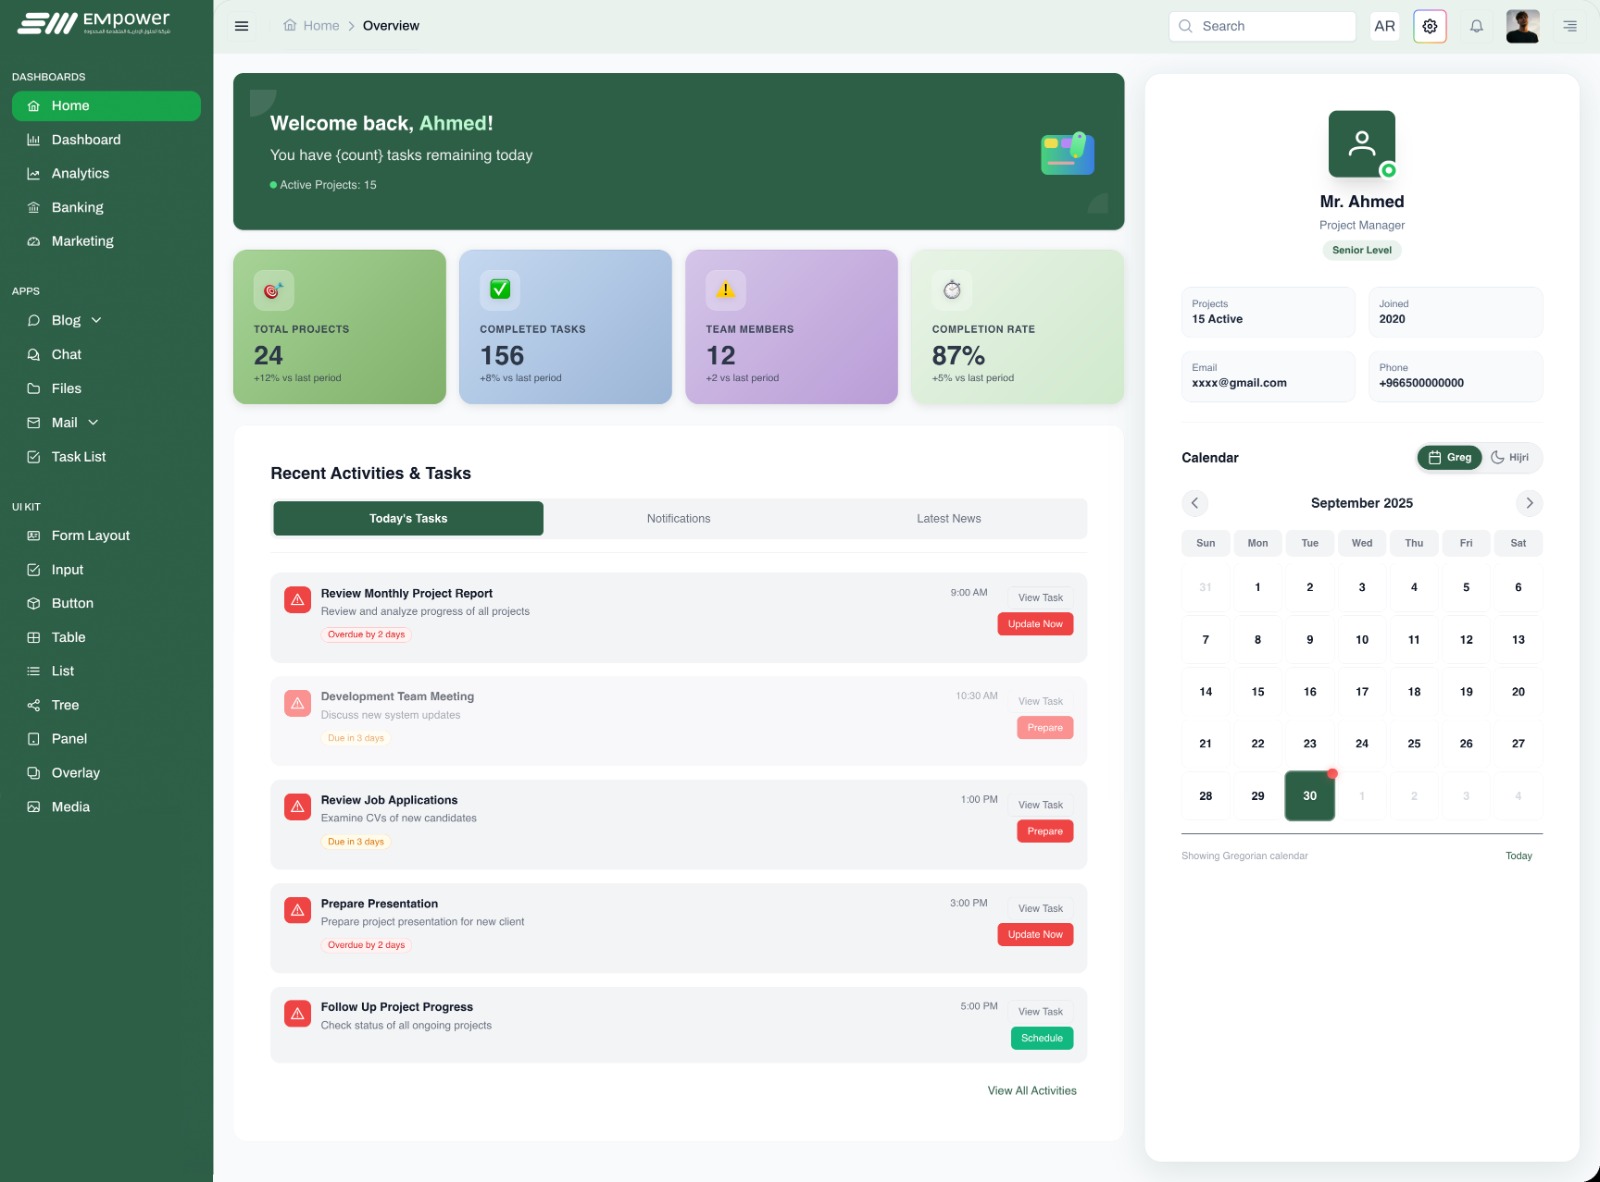The width and height of the screenshot is (1600, 1182).
Task: Switch calendar to Hijri mode
Action: (1510, 458)
